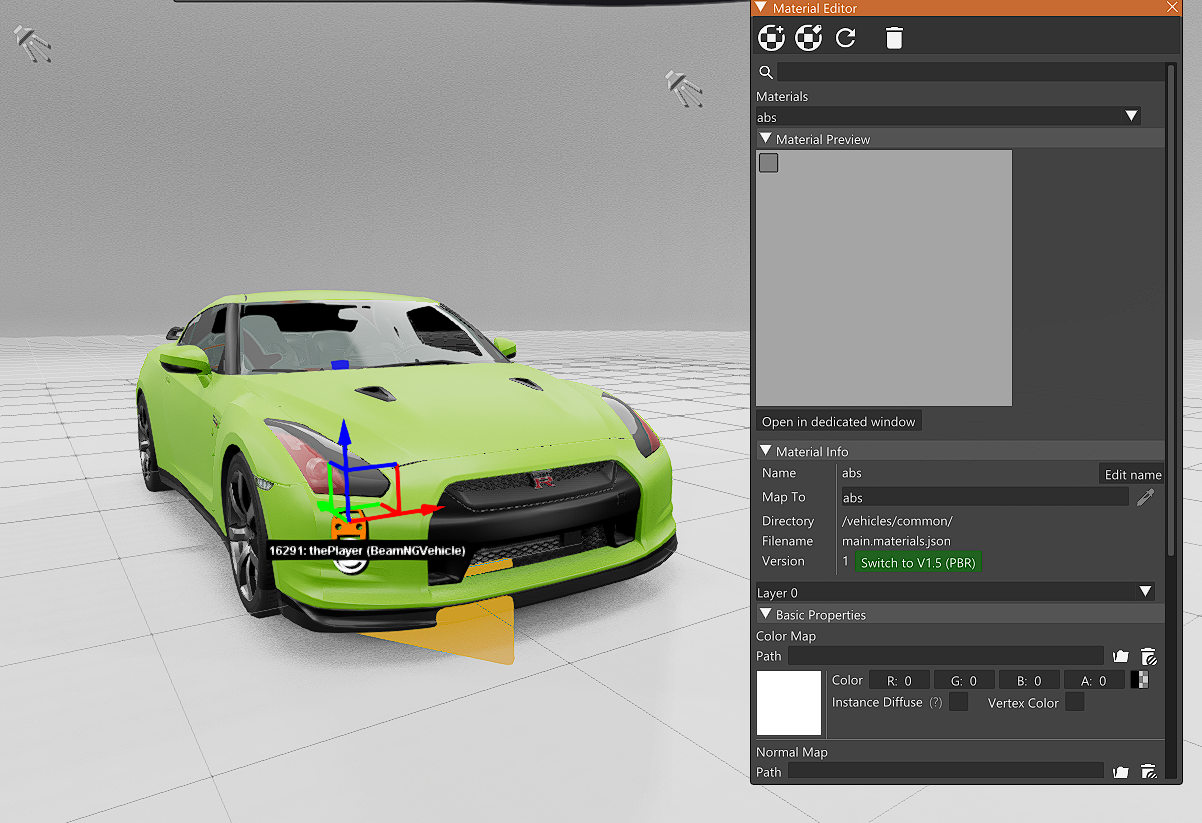This screenshot has width=1202, height=823.
Task: Click the Color R value field
Action: coord(899,680)
